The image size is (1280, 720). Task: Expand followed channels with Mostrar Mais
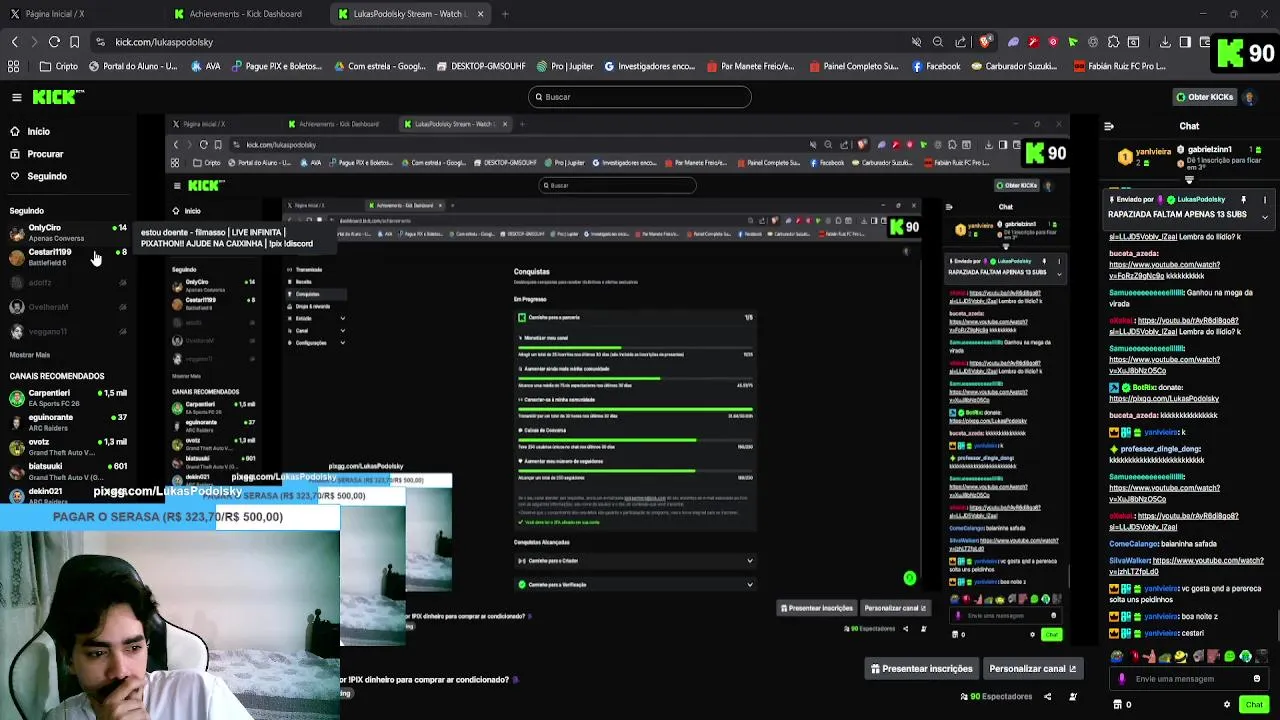coord(29,355)
